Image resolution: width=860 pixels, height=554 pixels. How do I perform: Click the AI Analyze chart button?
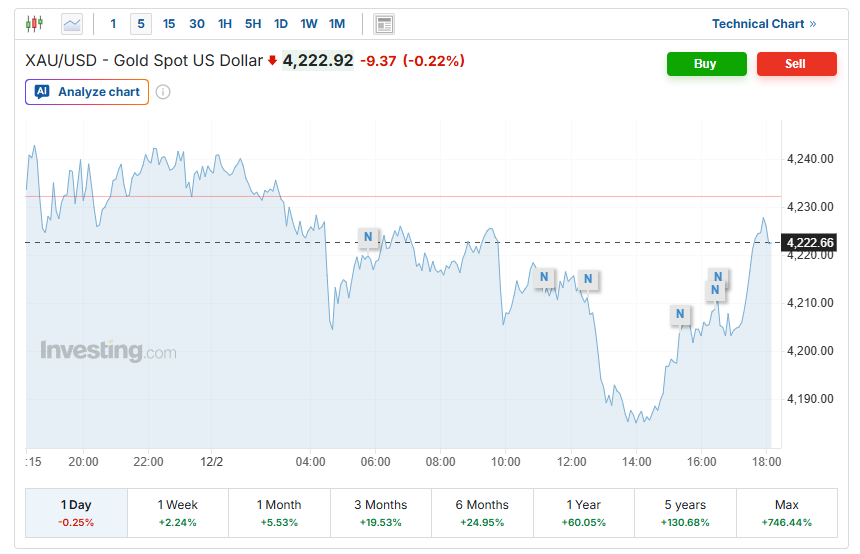tap(87, 92)
